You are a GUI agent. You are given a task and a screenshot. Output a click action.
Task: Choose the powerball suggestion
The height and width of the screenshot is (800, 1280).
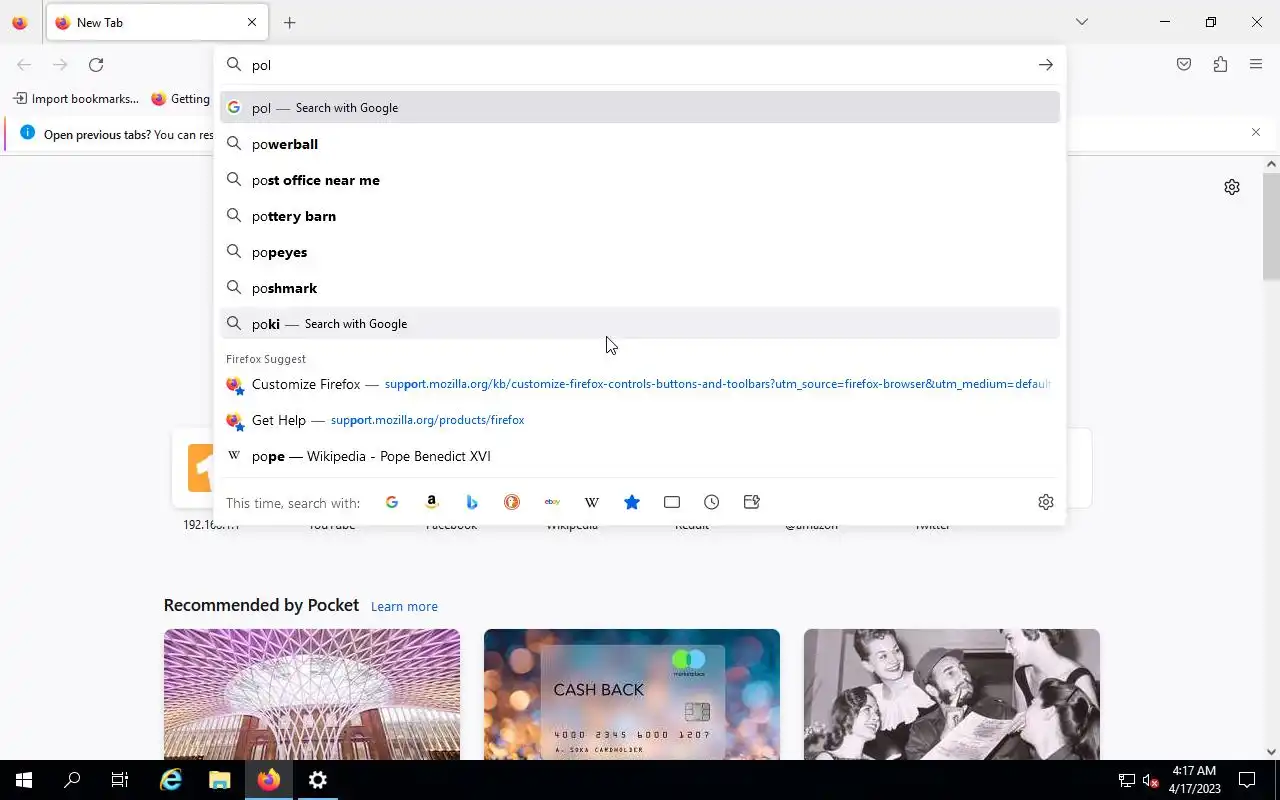point(640,144)
